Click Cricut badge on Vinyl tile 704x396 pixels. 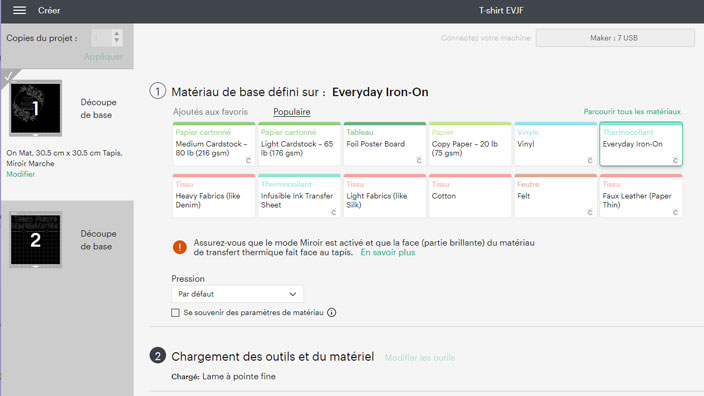tap(590, 160)
